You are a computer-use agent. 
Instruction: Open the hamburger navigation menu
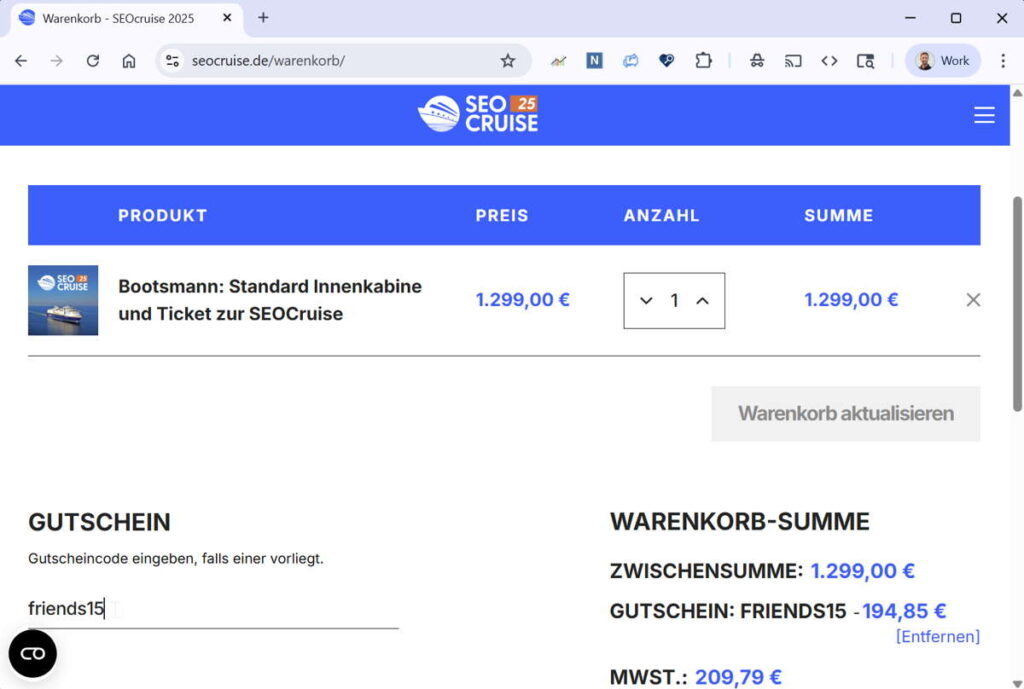click(x=984, y=115)
